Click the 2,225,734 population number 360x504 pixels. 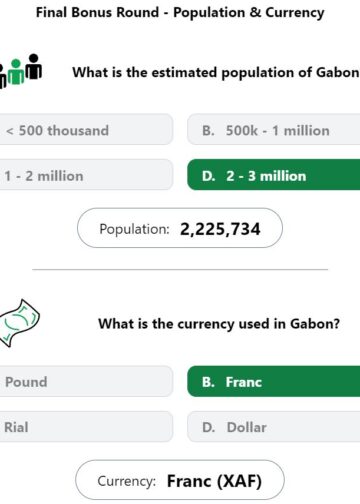pyautogui.click(x=220, y=229)
